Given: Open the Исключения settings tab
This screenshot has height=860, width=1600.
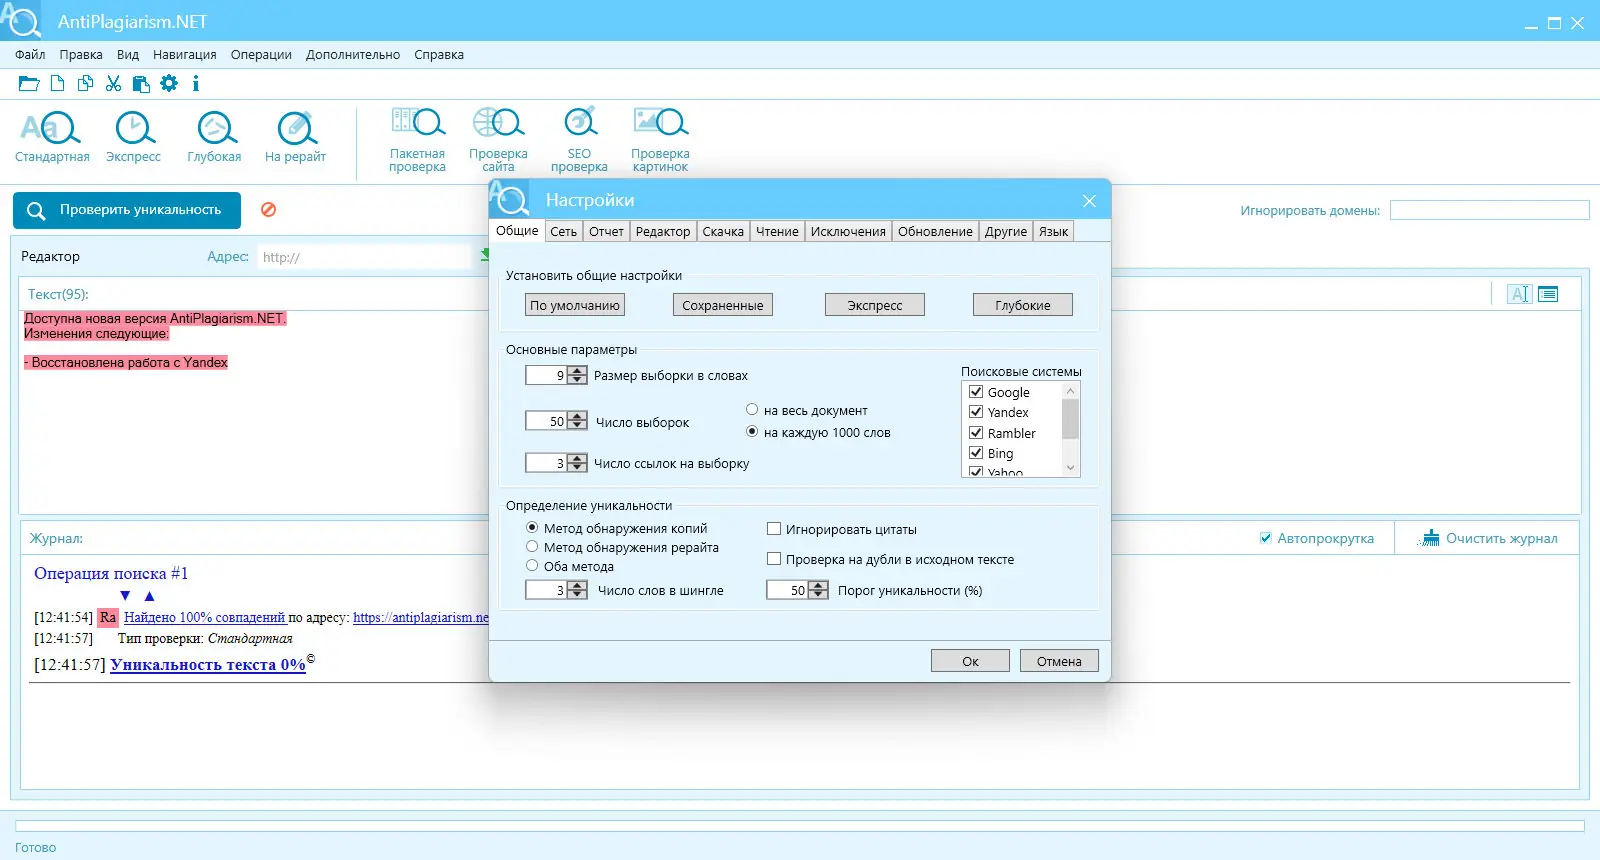Looking at the screenshot, I should pyautogui.click(x=848, y=232).
